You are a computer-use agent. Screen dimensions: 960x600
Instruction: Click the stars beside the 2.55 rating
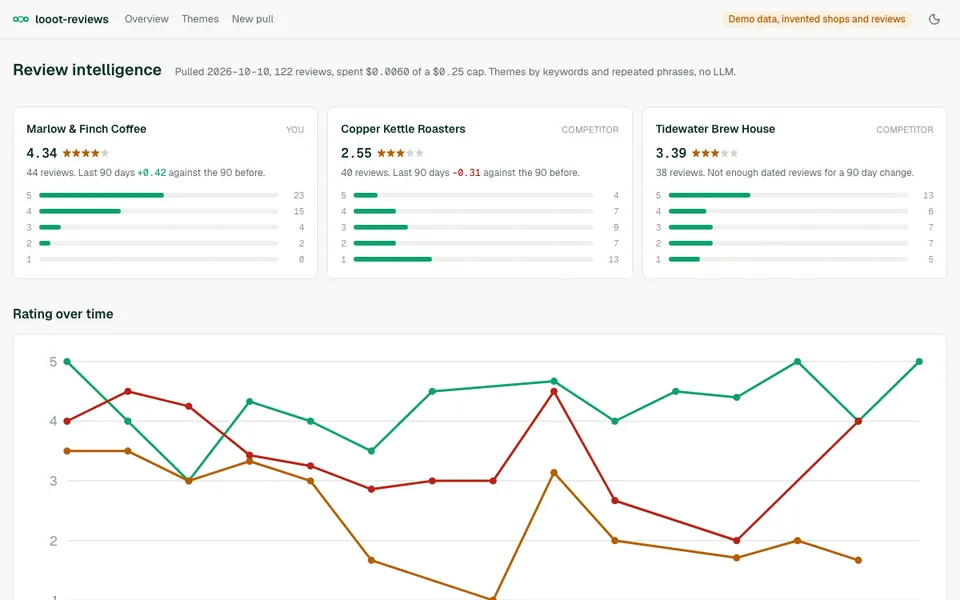coord(400,153)
